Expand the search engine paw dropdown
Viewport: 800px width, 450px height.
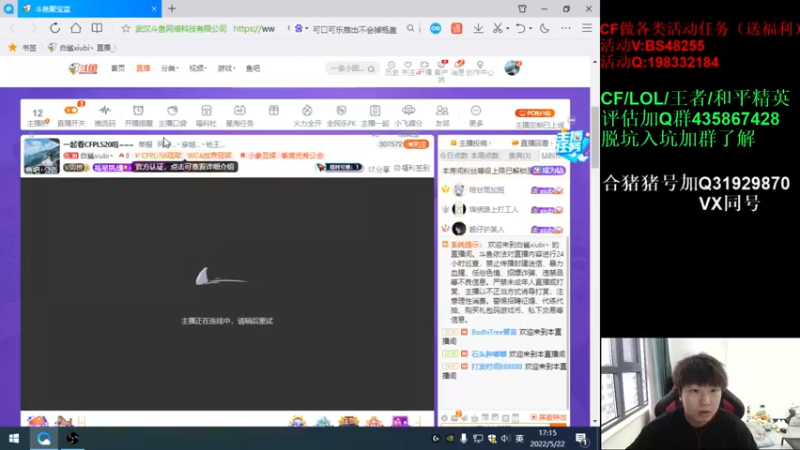[x=301, y=29]
